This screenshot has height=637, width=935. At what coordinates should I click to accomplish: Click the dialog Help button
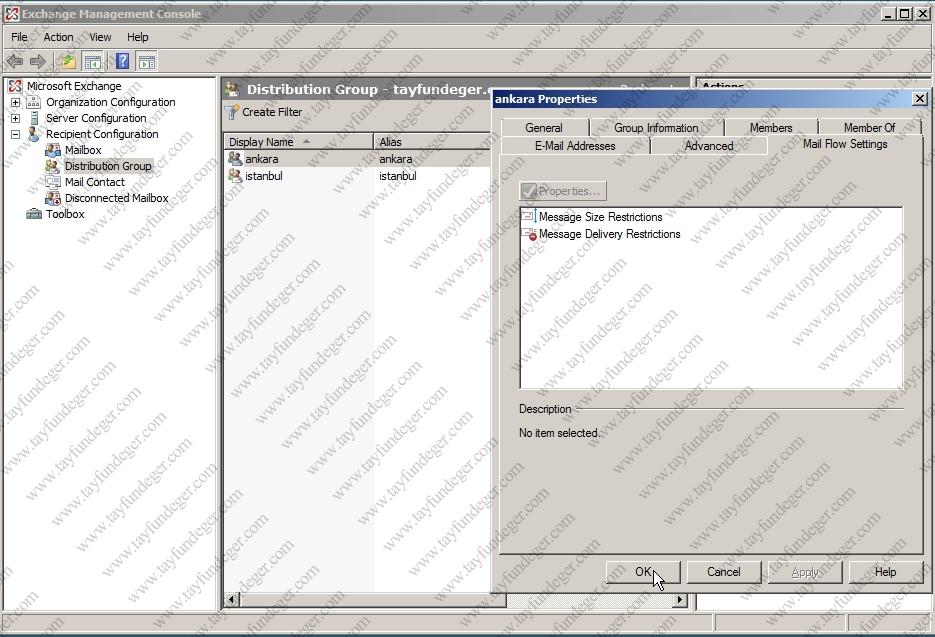[x=886, y=572]
